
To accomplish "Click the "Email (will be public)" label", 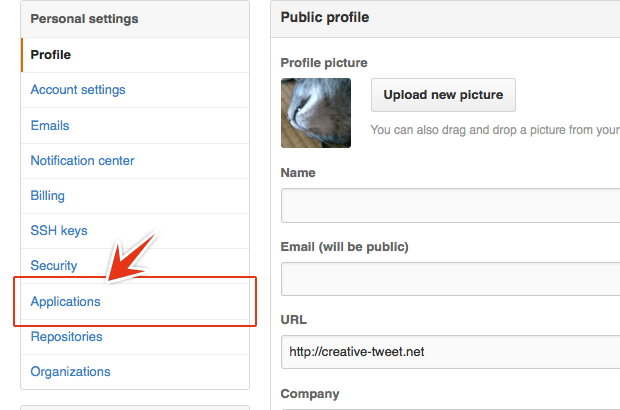I will [345, 246].
